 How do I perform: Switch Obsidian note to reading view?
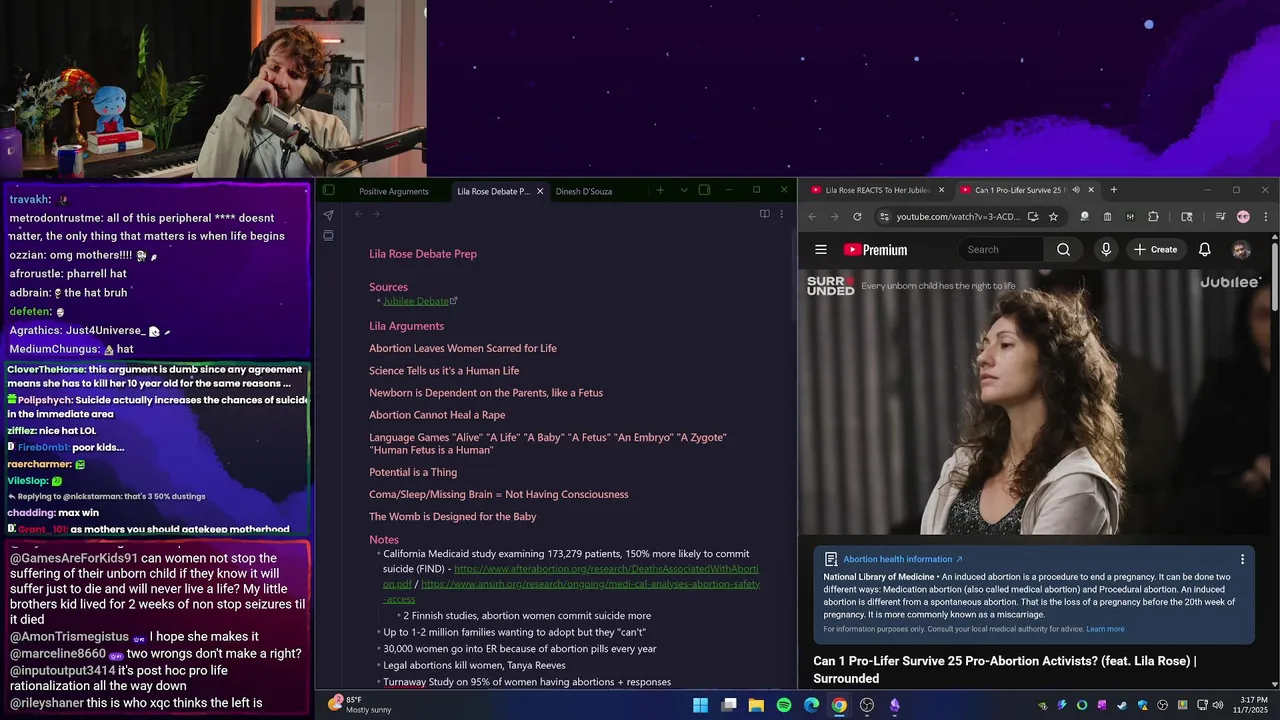coord(764,214)
